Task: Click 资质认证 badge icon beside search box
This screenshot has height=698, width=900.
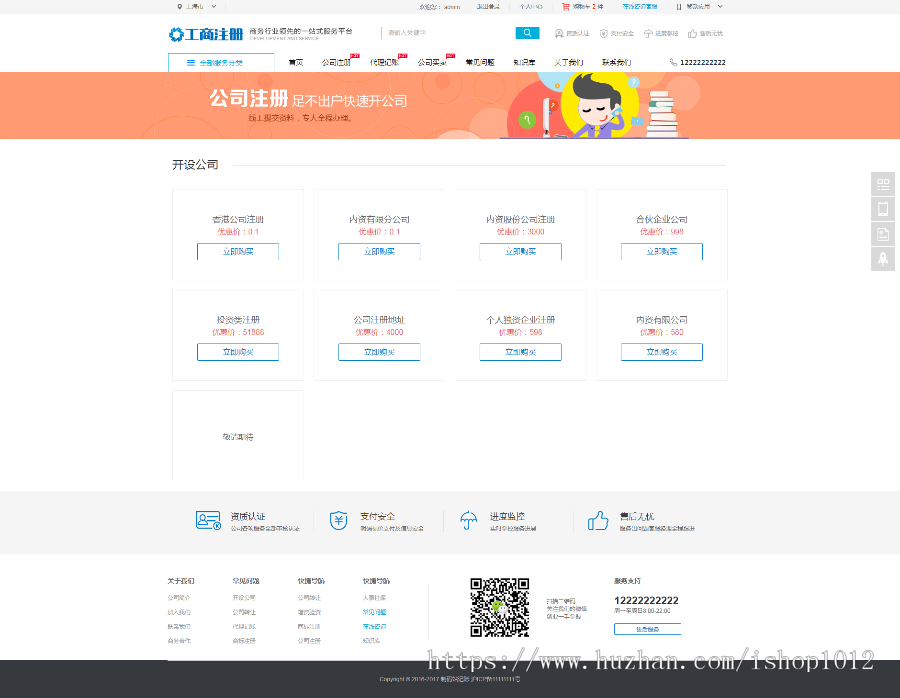Action: tap(558, 33)
